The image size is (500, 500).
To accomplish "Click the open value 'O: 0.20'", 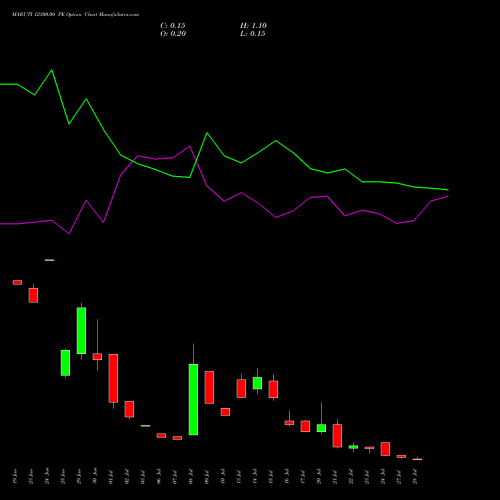I will coord(173,34).
